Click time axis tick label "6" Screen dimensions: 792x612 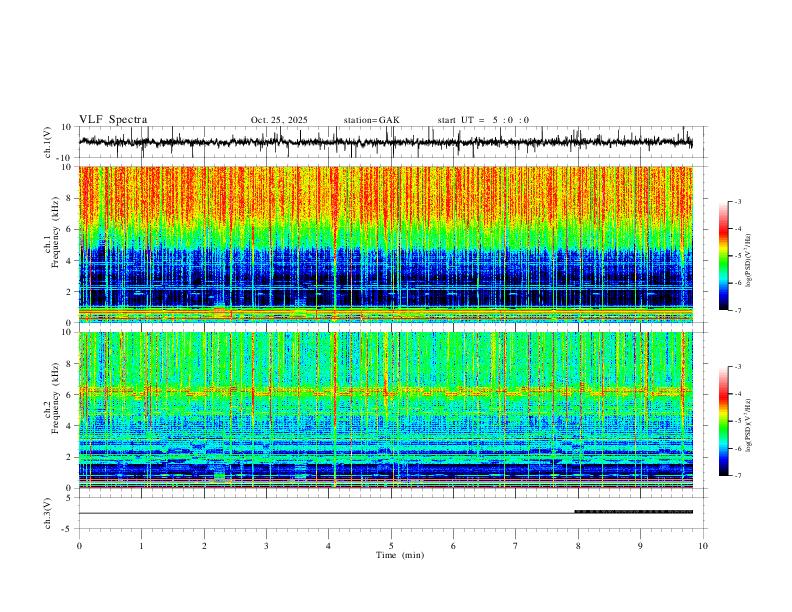453,546
